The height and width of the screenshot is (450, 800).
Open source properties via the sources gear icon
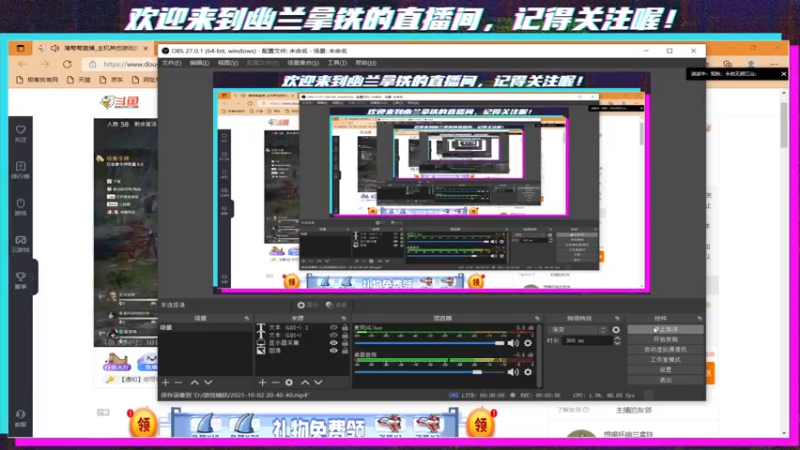click(x=289, y=382)
